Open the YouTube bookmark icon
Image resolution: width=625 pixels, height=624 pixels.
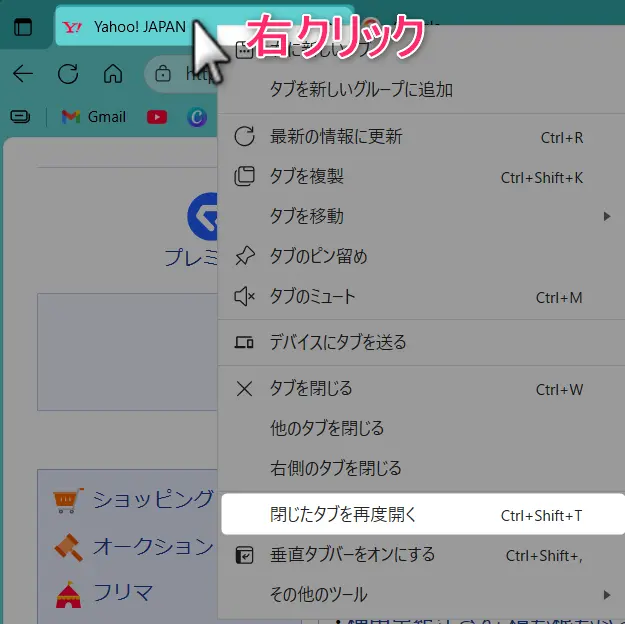(157, 117)
